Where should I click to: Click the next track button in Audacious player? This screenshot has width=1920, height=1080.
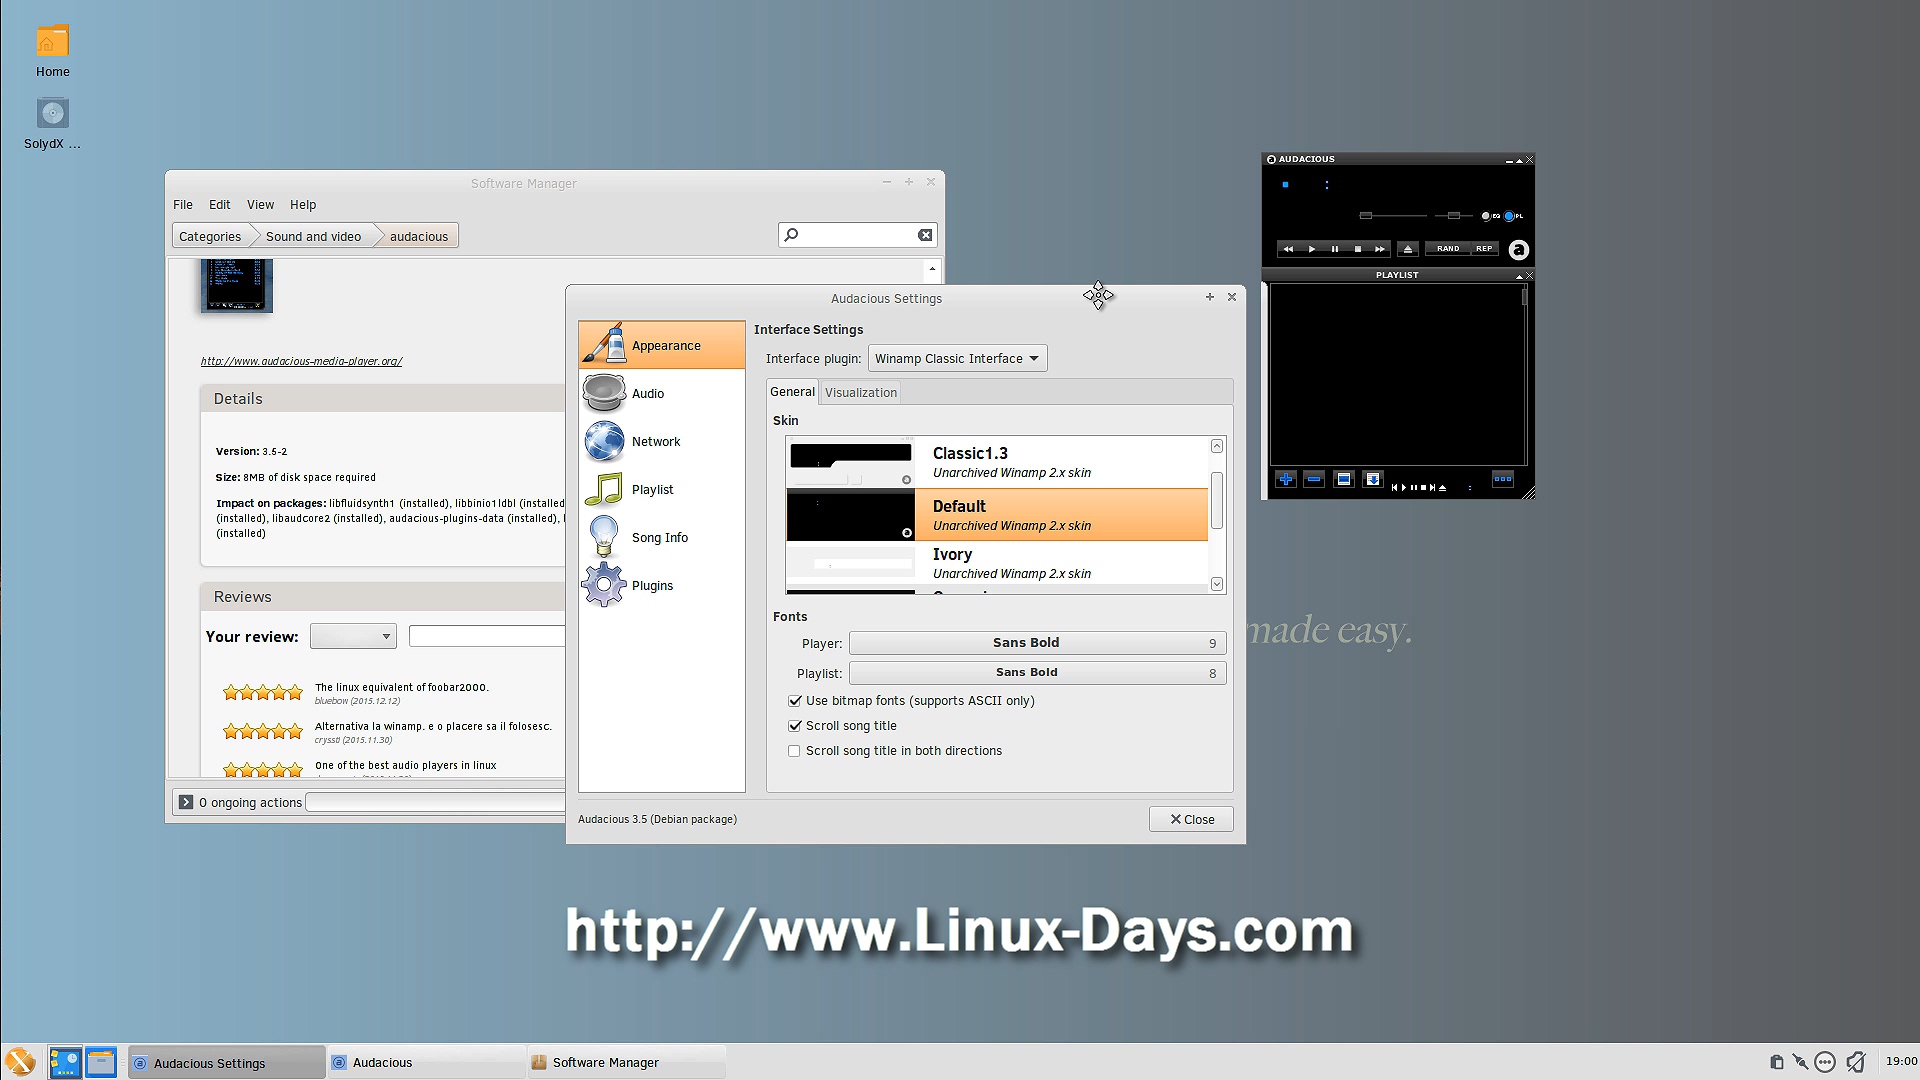(x=1380, y=249)
